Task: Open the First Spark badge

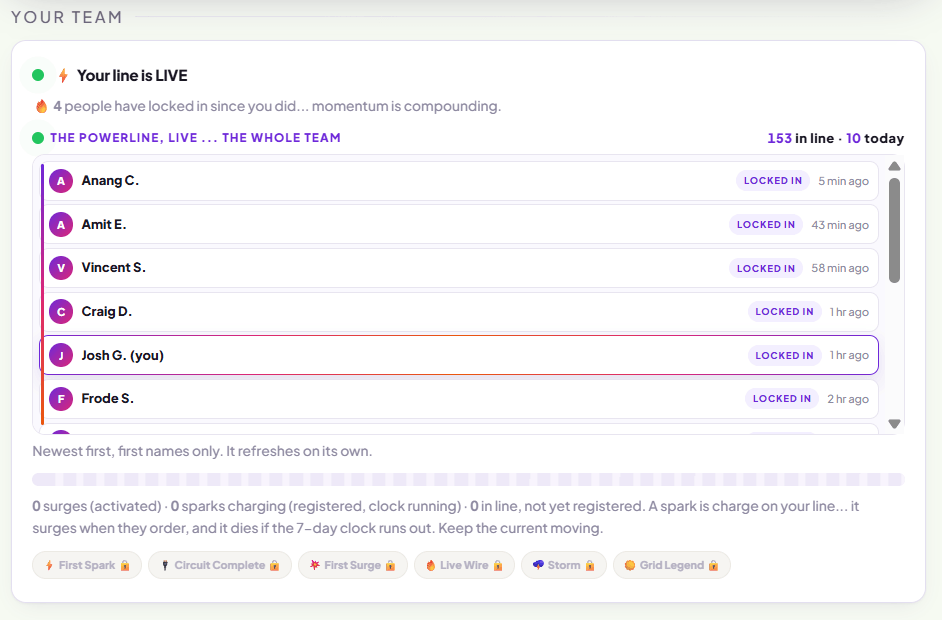Action: [x=87, y=565]
